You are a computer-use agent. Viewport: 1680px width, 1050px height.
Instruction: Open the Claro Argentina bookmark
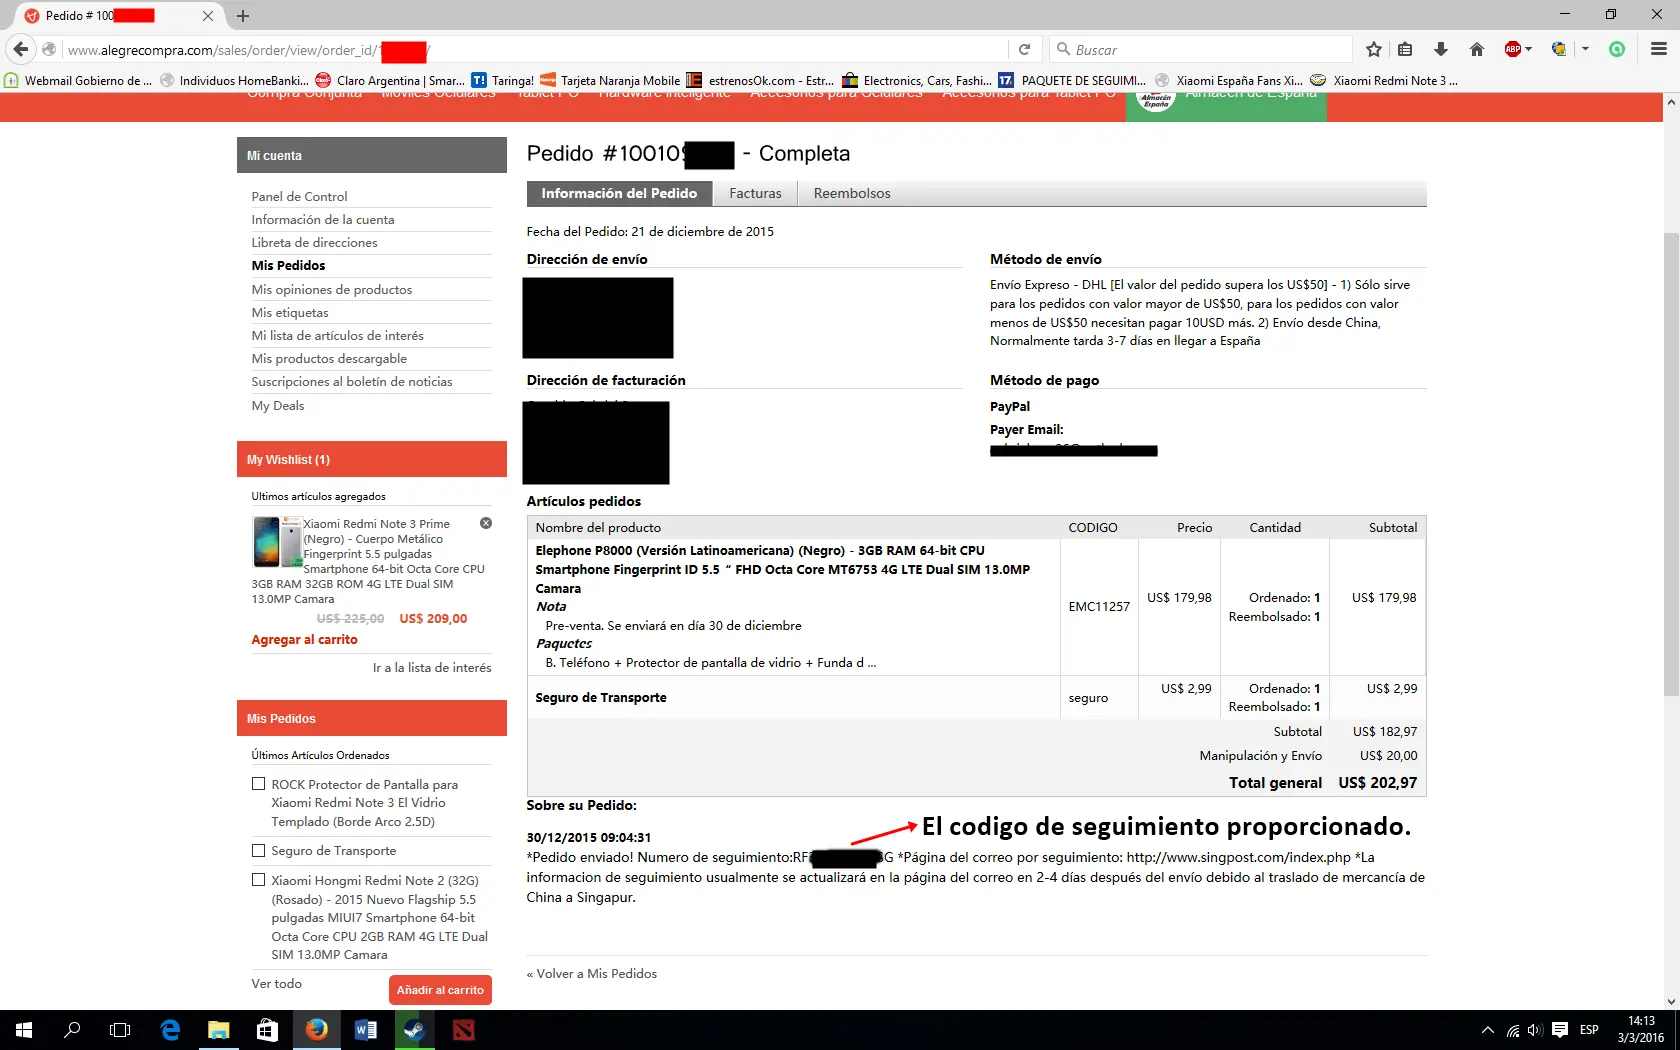click(390, 80)
